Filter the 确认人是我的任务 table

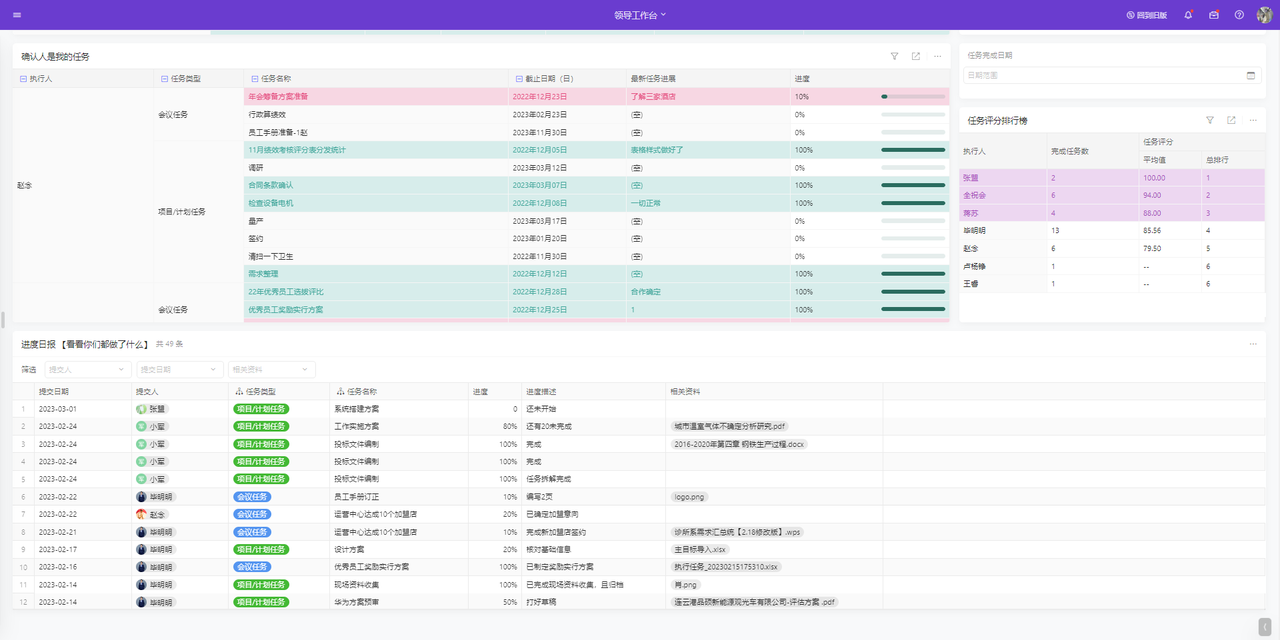(x=894, y=57)
